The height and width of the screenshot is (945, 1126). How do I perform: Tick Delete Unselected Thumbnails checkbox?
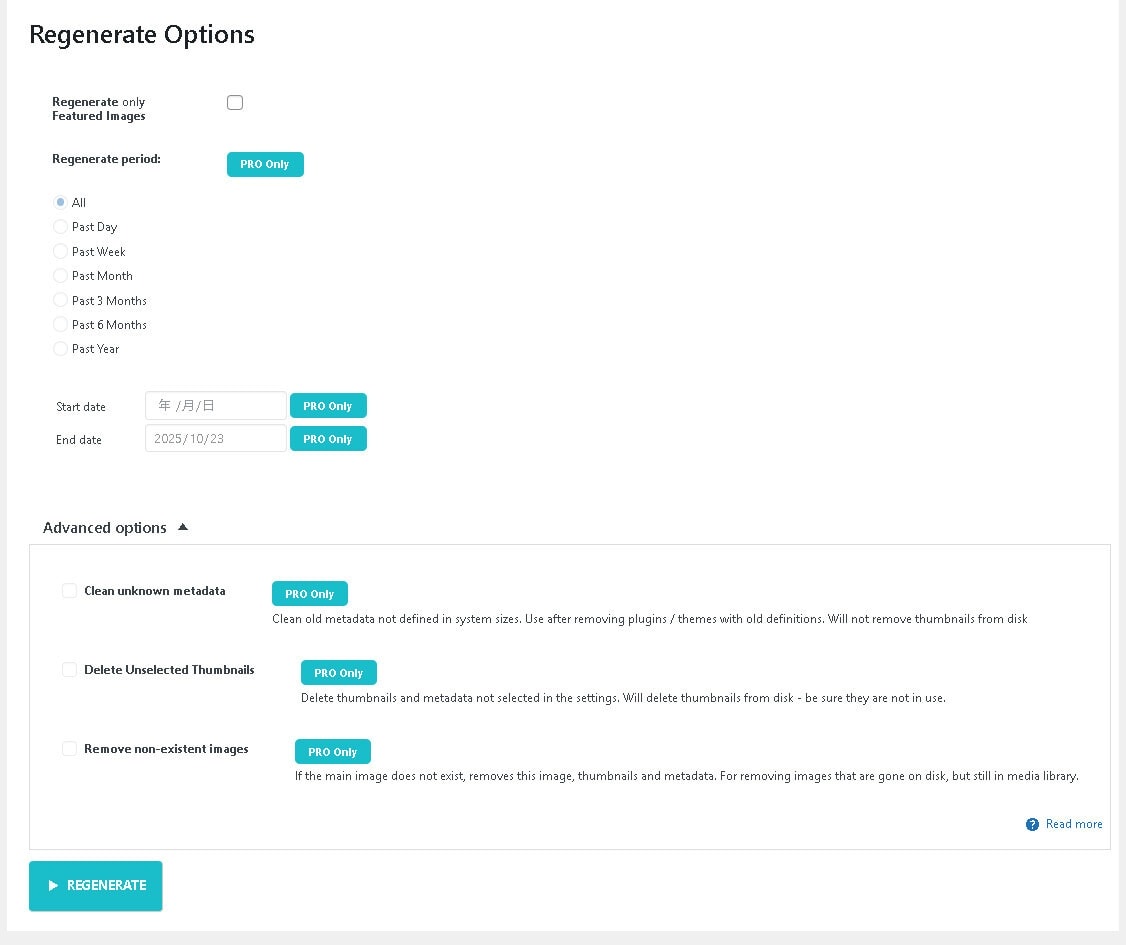(x=69, y=670)
